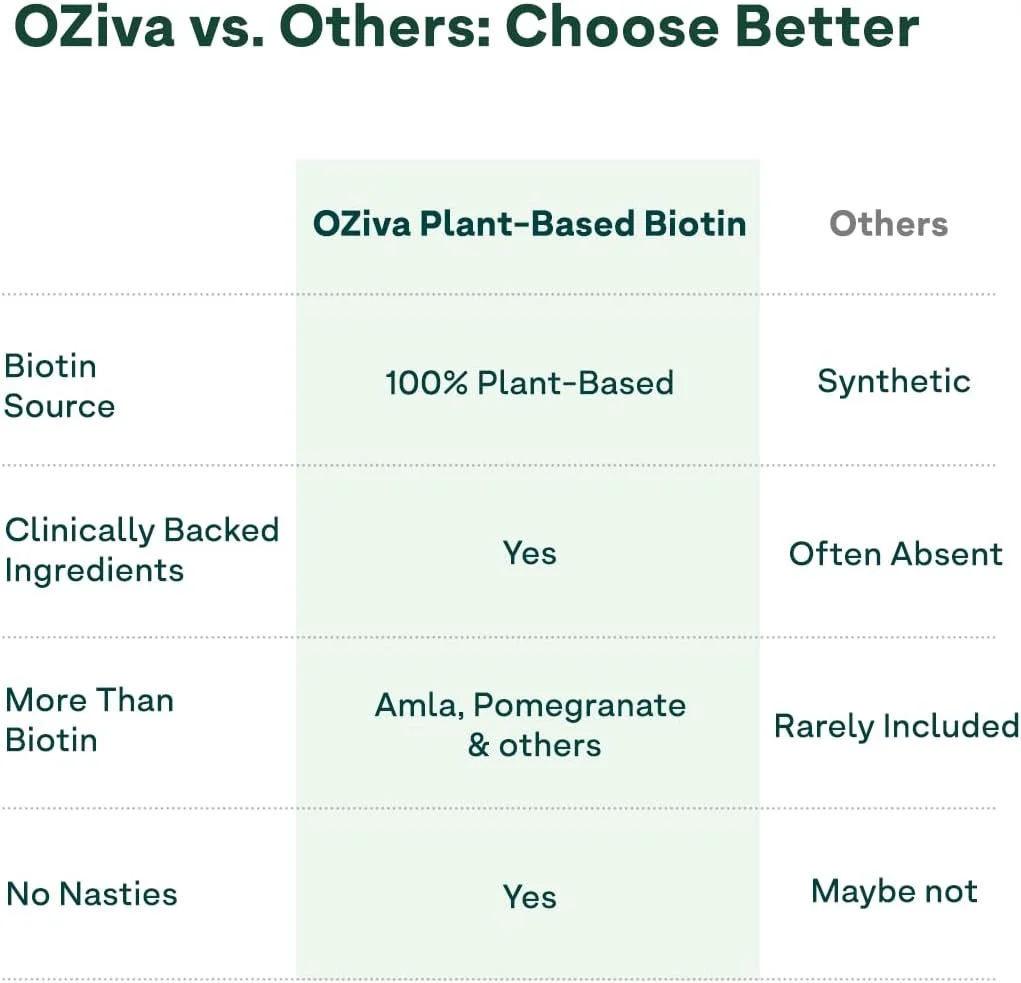Select "Yes" in Clinically Backed Ingredients row
Image resolution: width=1021 pixels, height=983 pixels.
[529, 553]
